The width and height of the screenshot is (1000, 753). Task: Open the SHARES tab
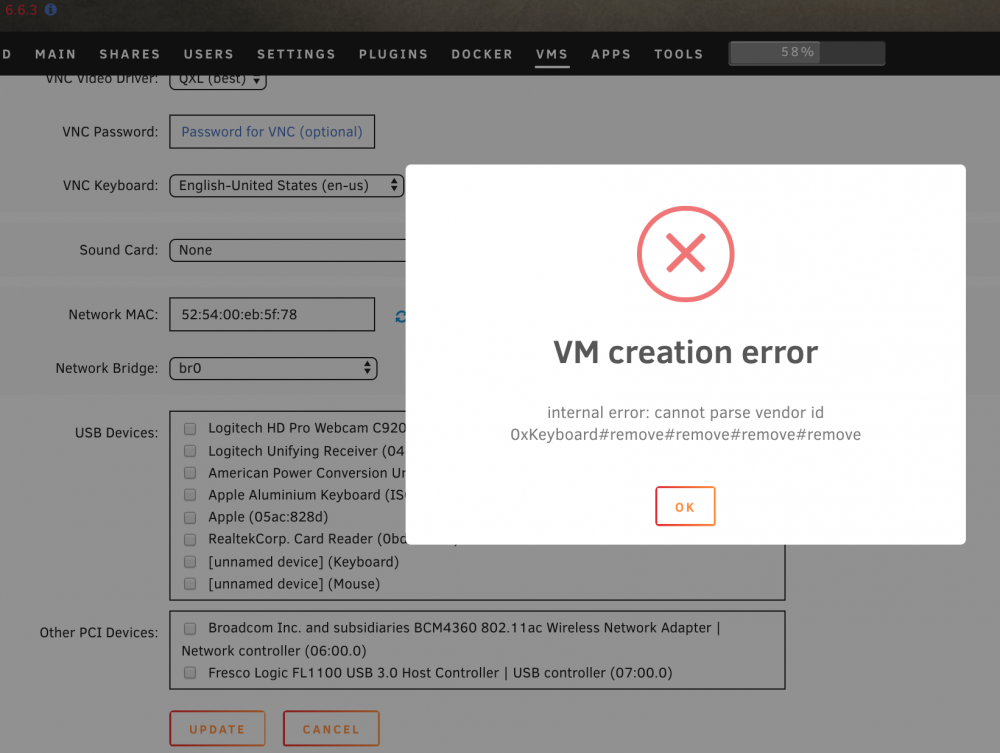(x=129, y=54)
